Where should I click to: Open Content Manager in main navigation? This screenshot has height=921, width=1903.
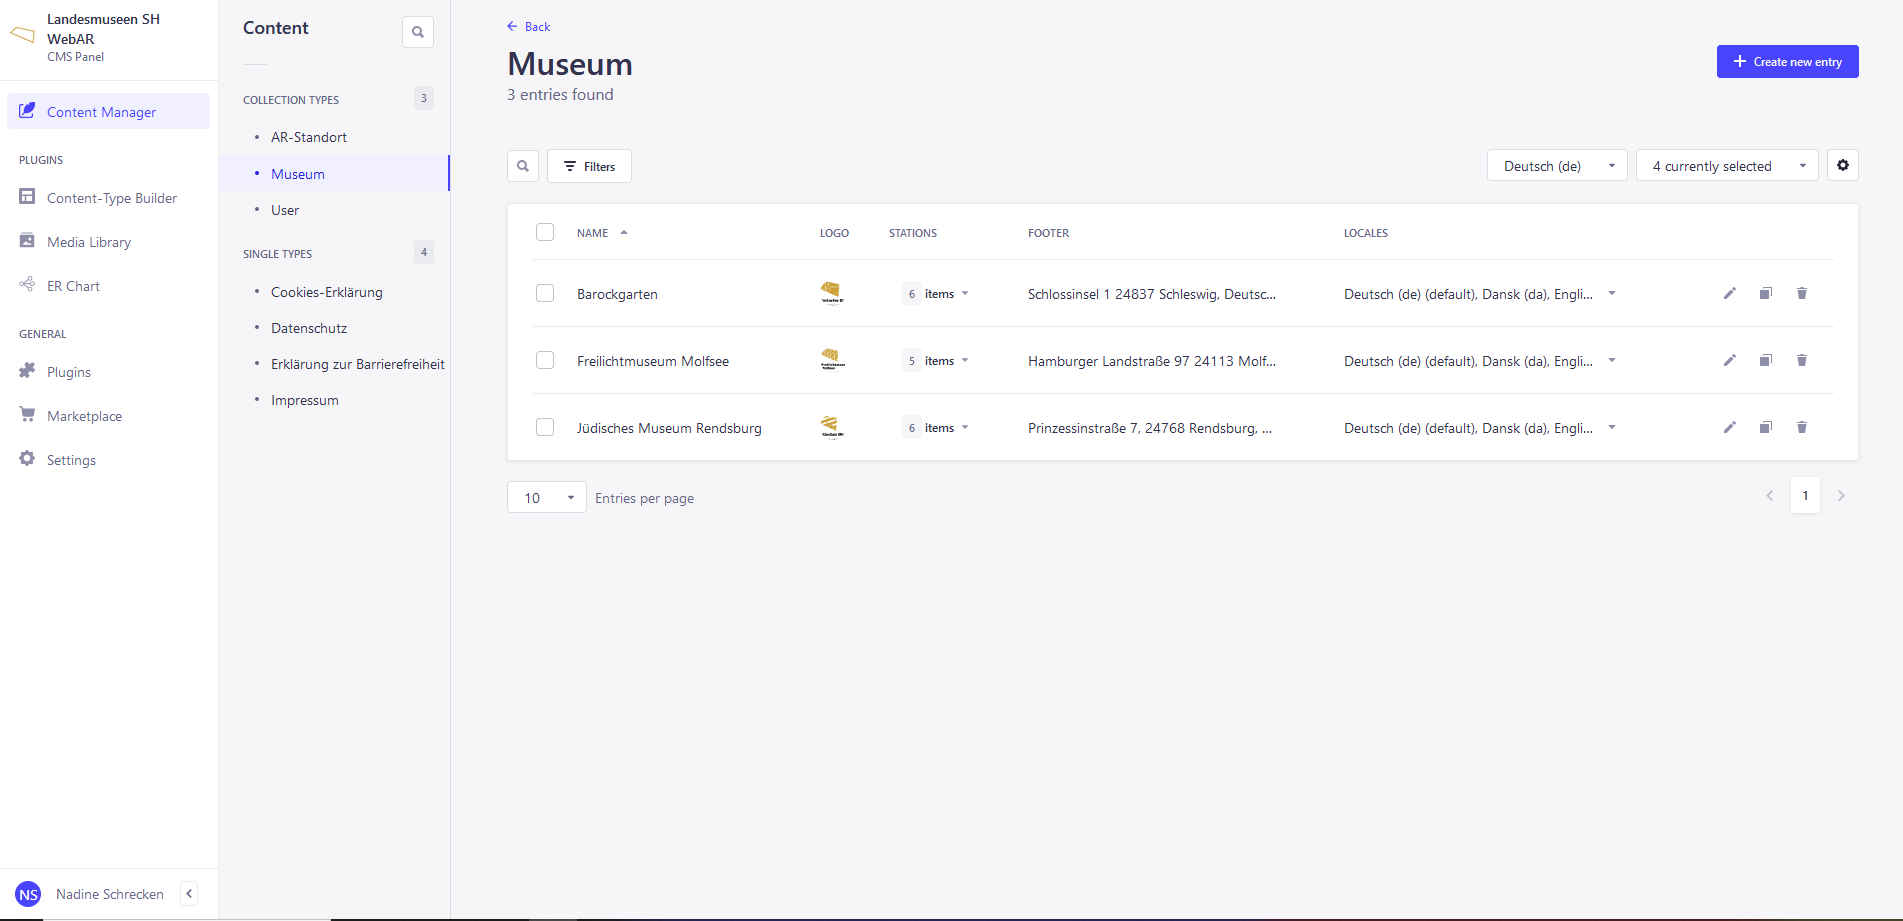coord(109,111)
